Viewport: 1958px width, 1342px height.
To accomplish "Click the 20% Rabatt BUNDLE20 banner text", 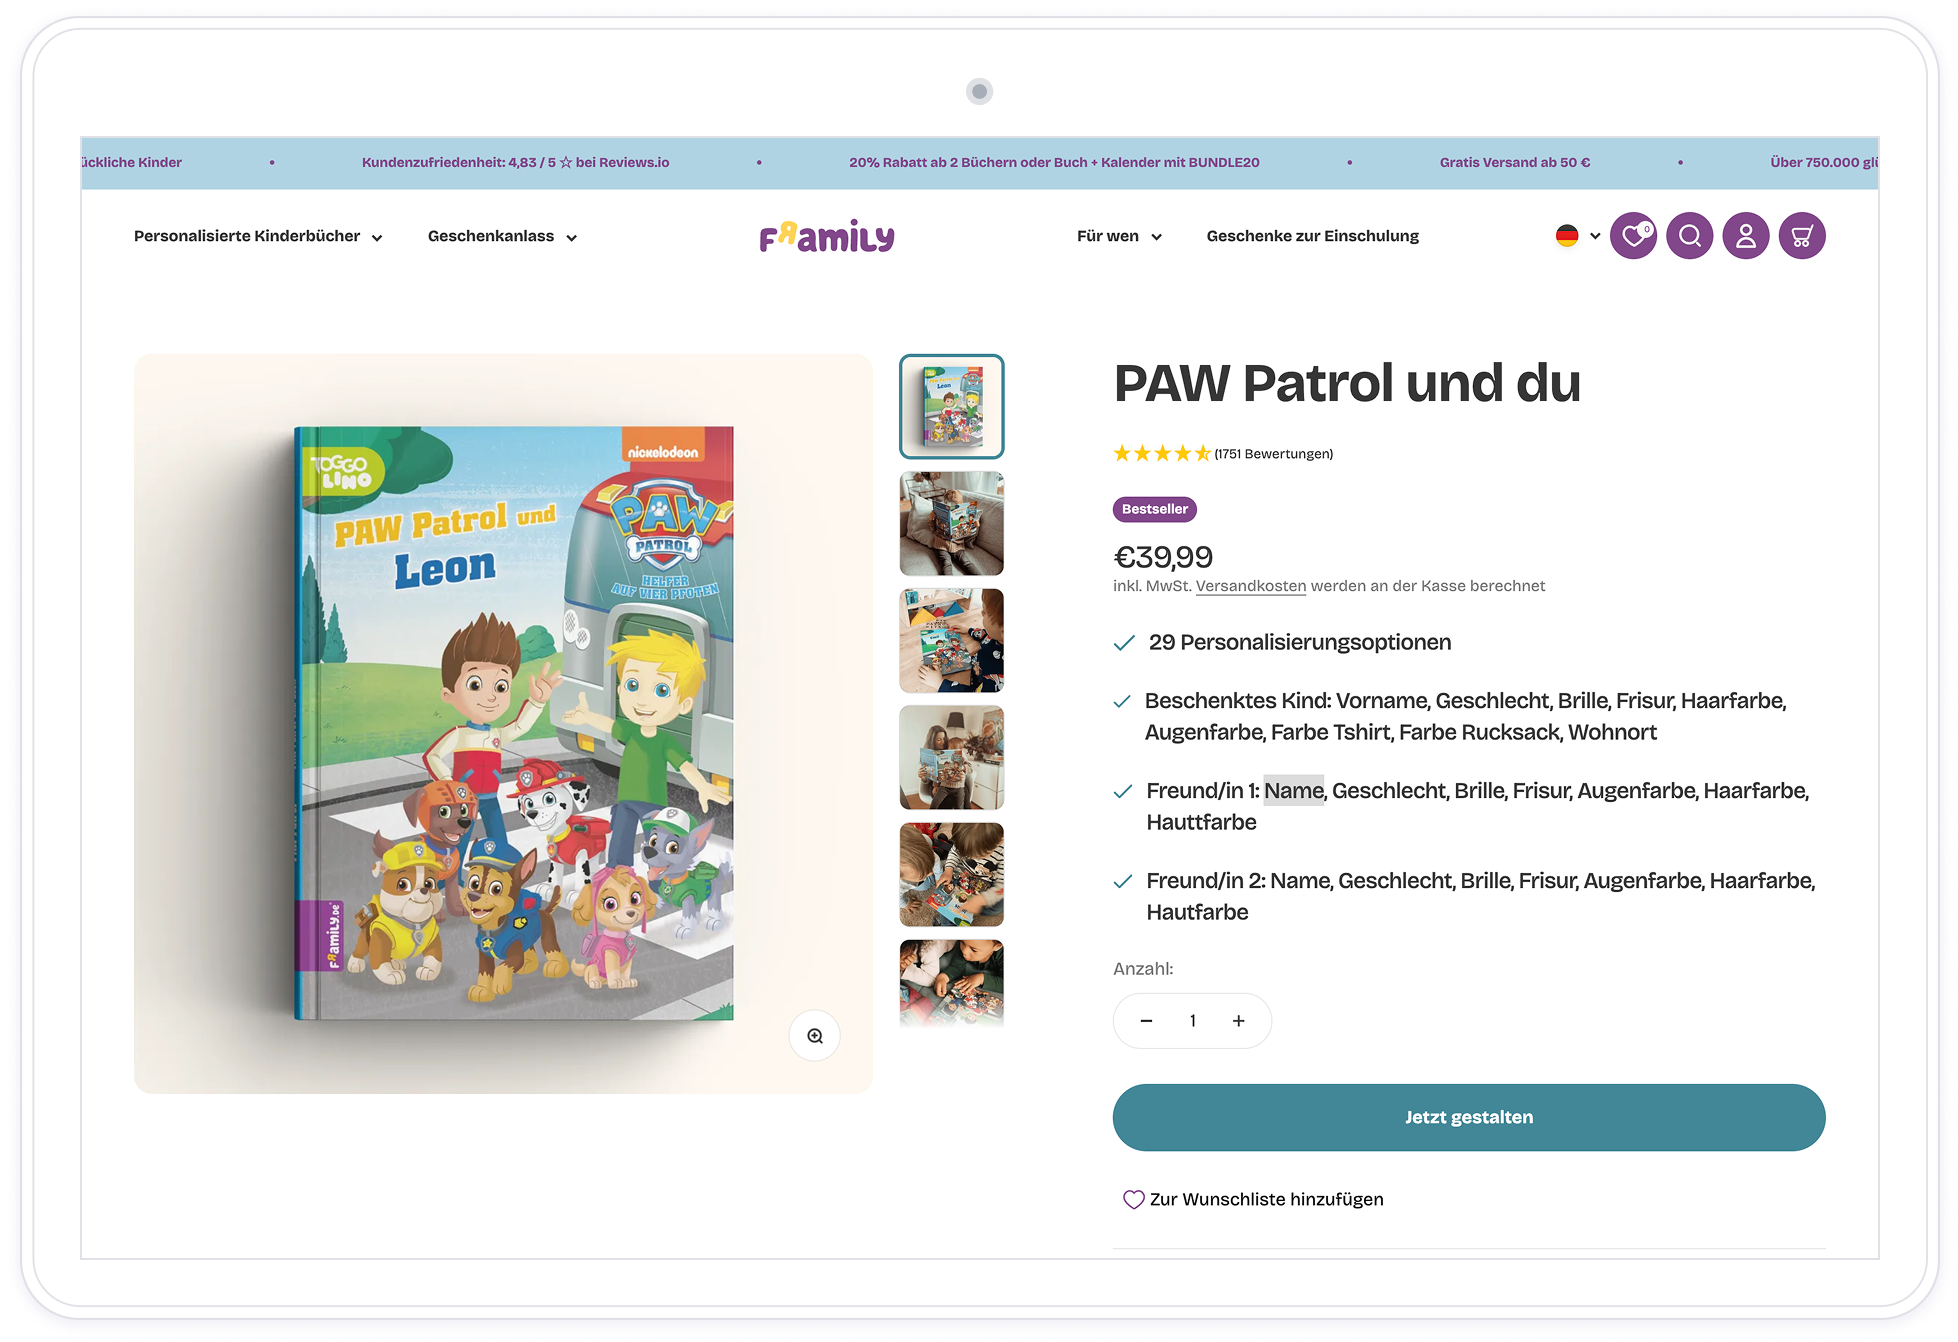I will point(1054,162).
